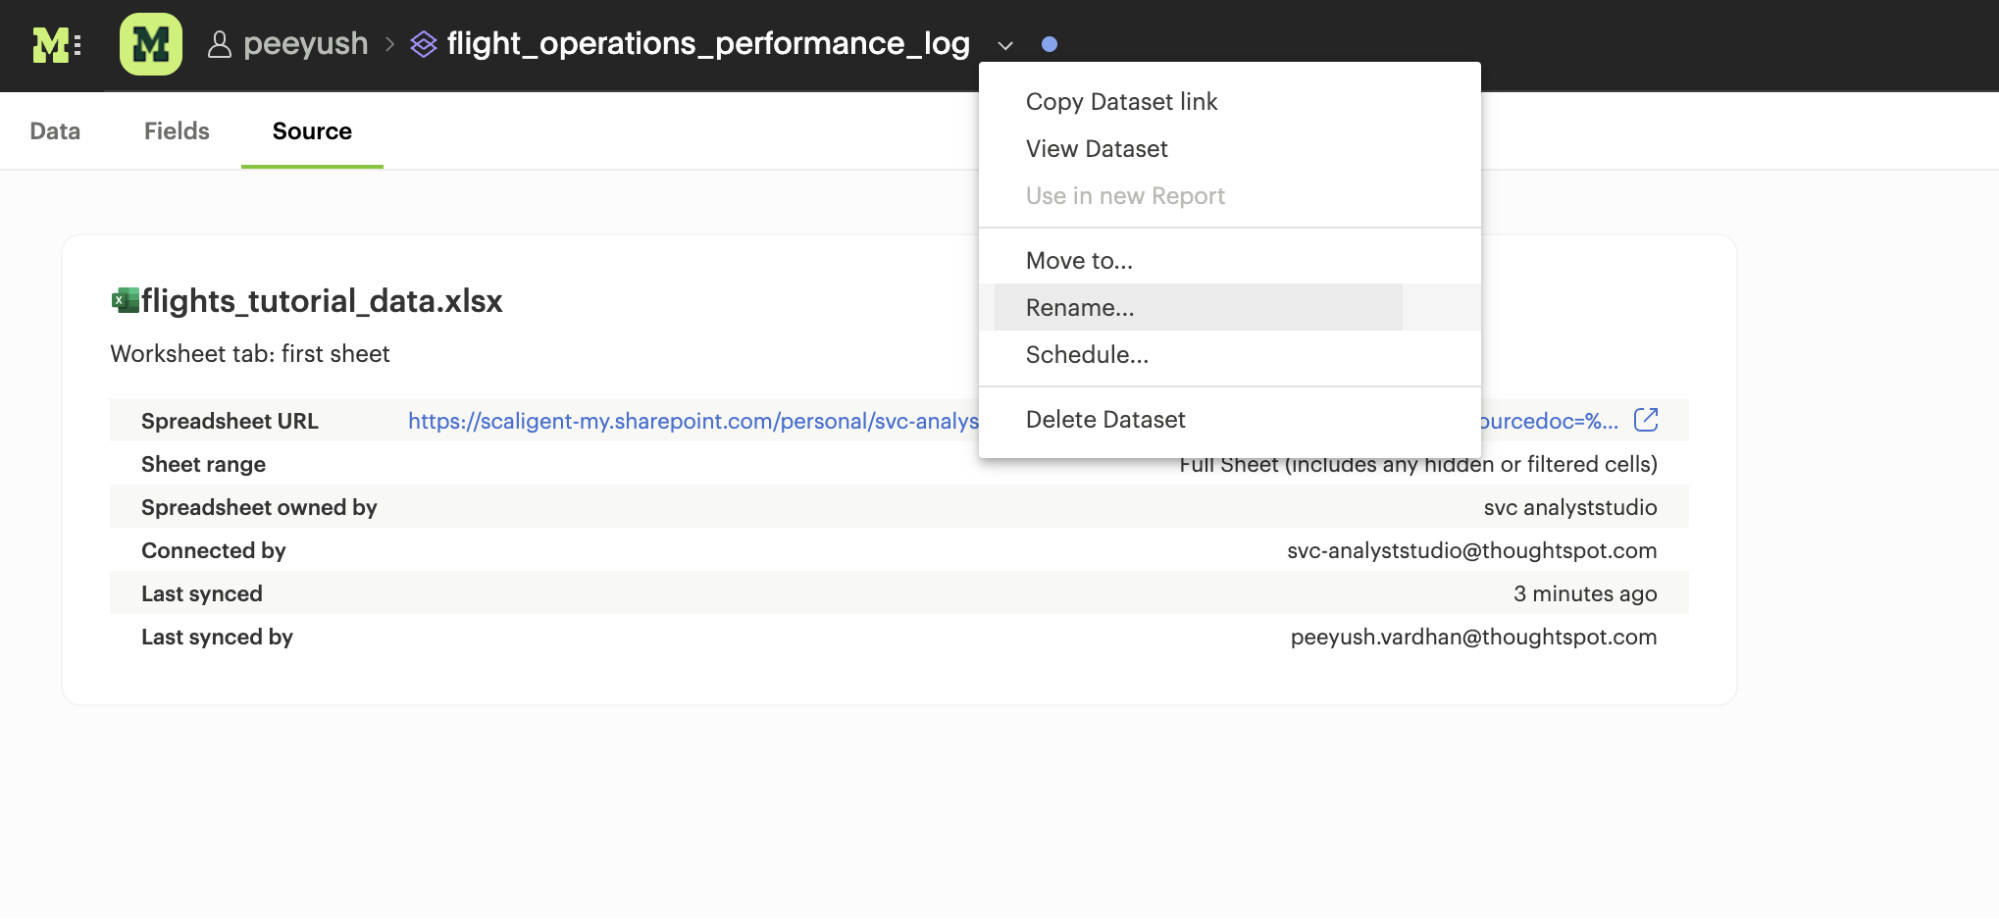Screen dimensions: 1999x919
Task: Click the blue status dot in the header
Action: [1049, 44]
